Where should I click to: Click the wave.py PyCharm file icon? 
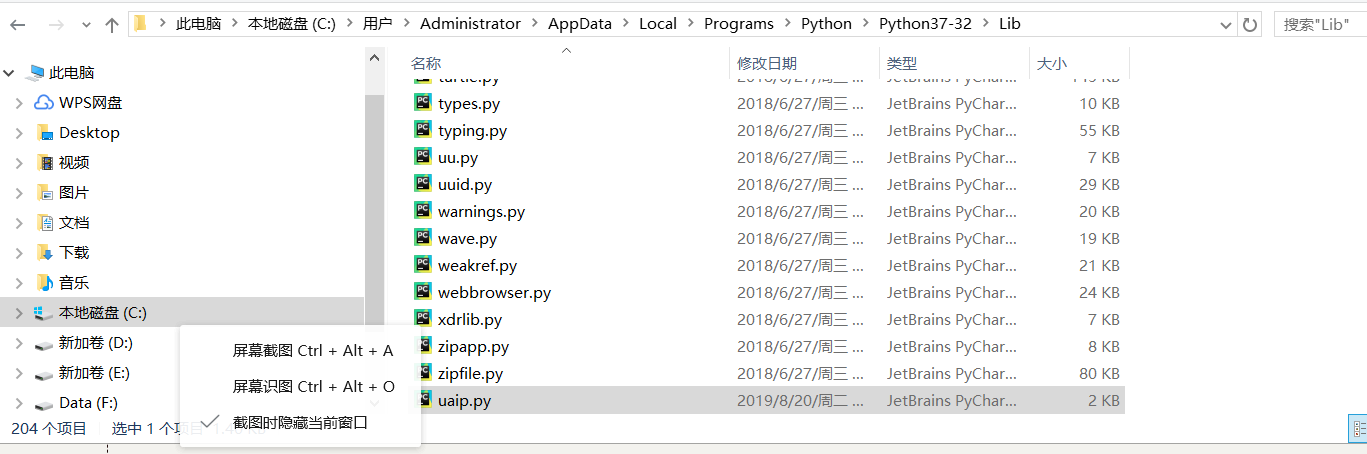pyautogui.click(x=422, y=238)
